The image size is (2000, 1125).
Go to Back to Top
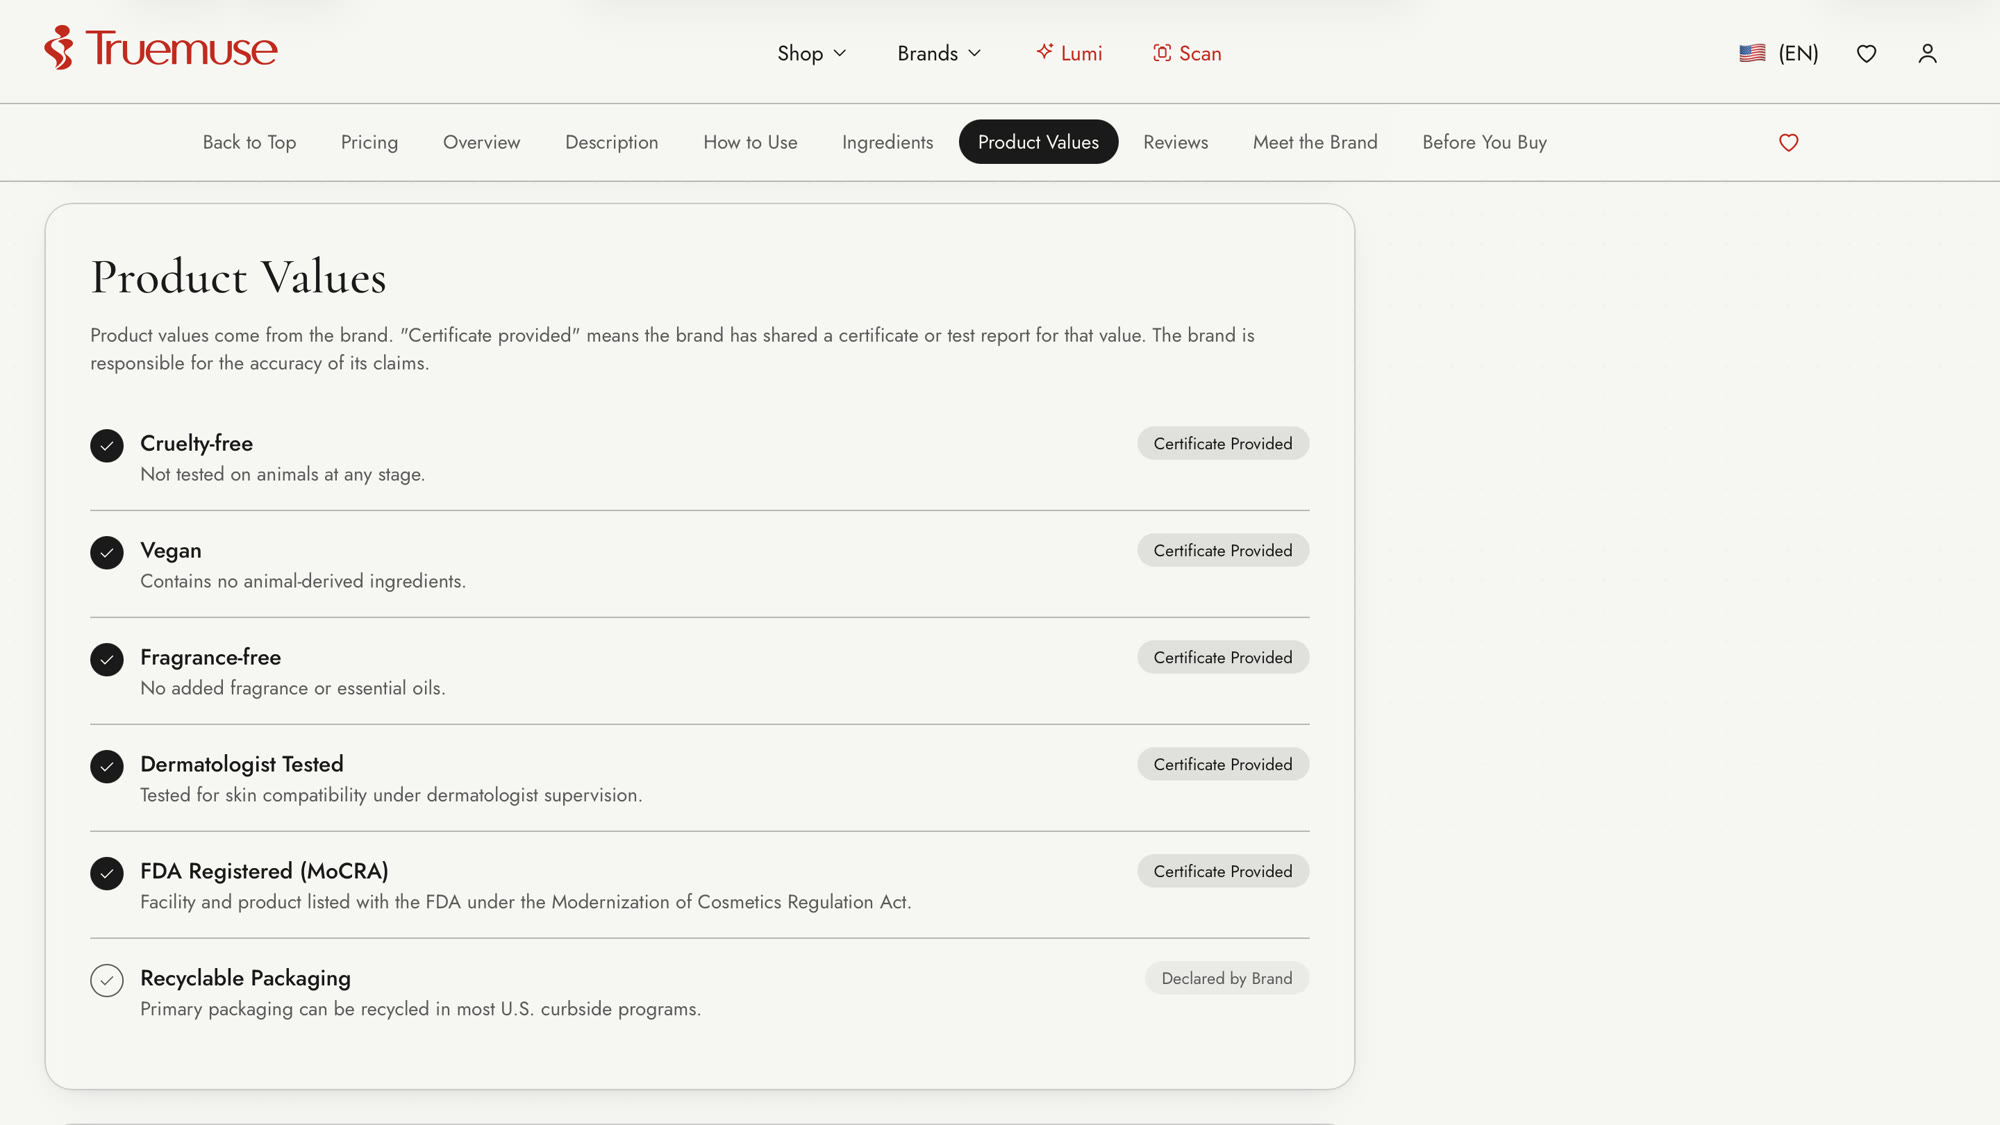pyautogui.click(x=249, y=142)
